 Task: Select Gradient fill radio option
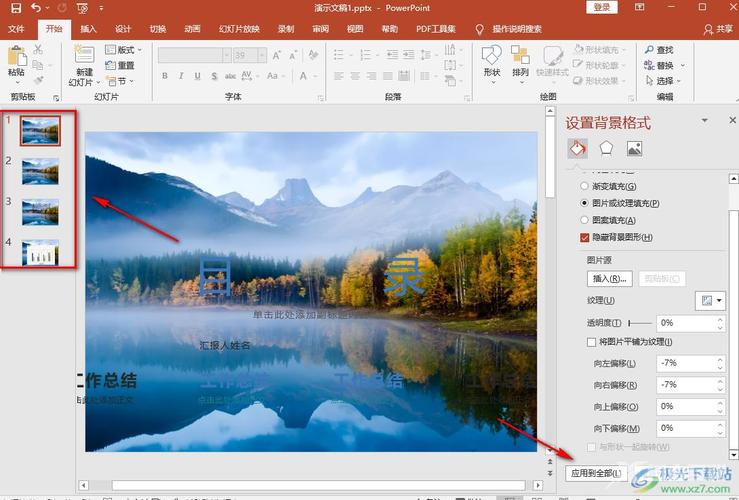584,186
